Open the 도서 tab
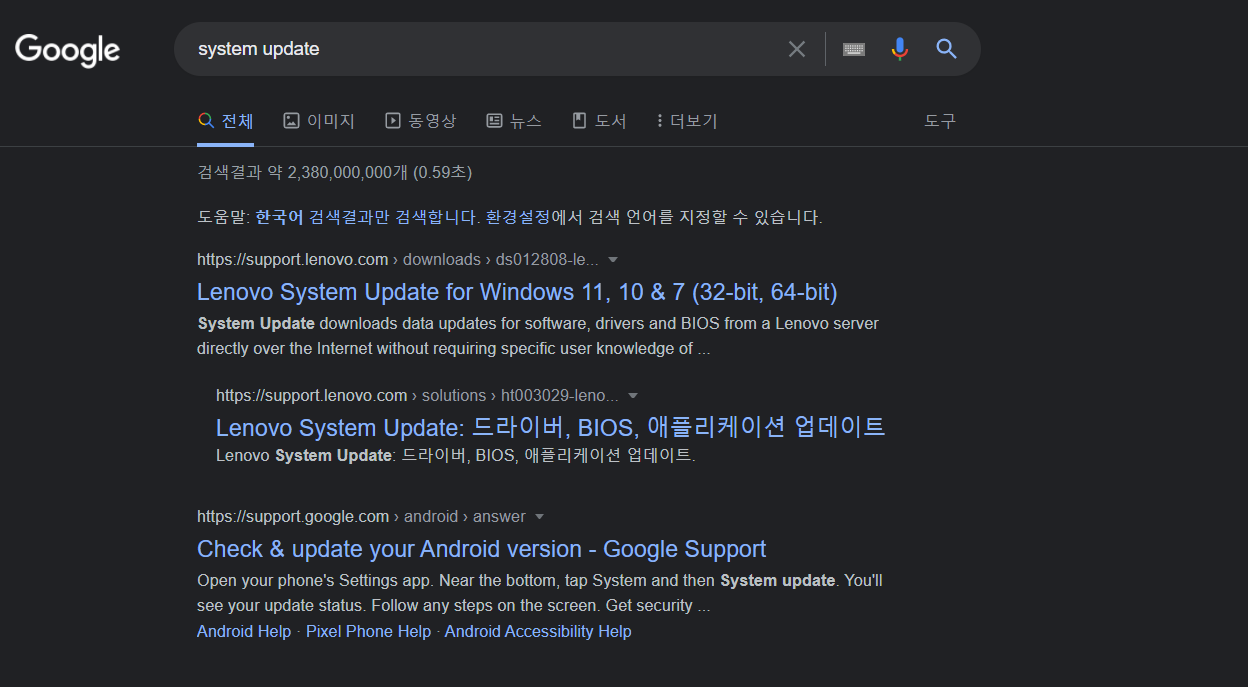Viewport: 1248px width, 687px height. [x=599, y=121]
